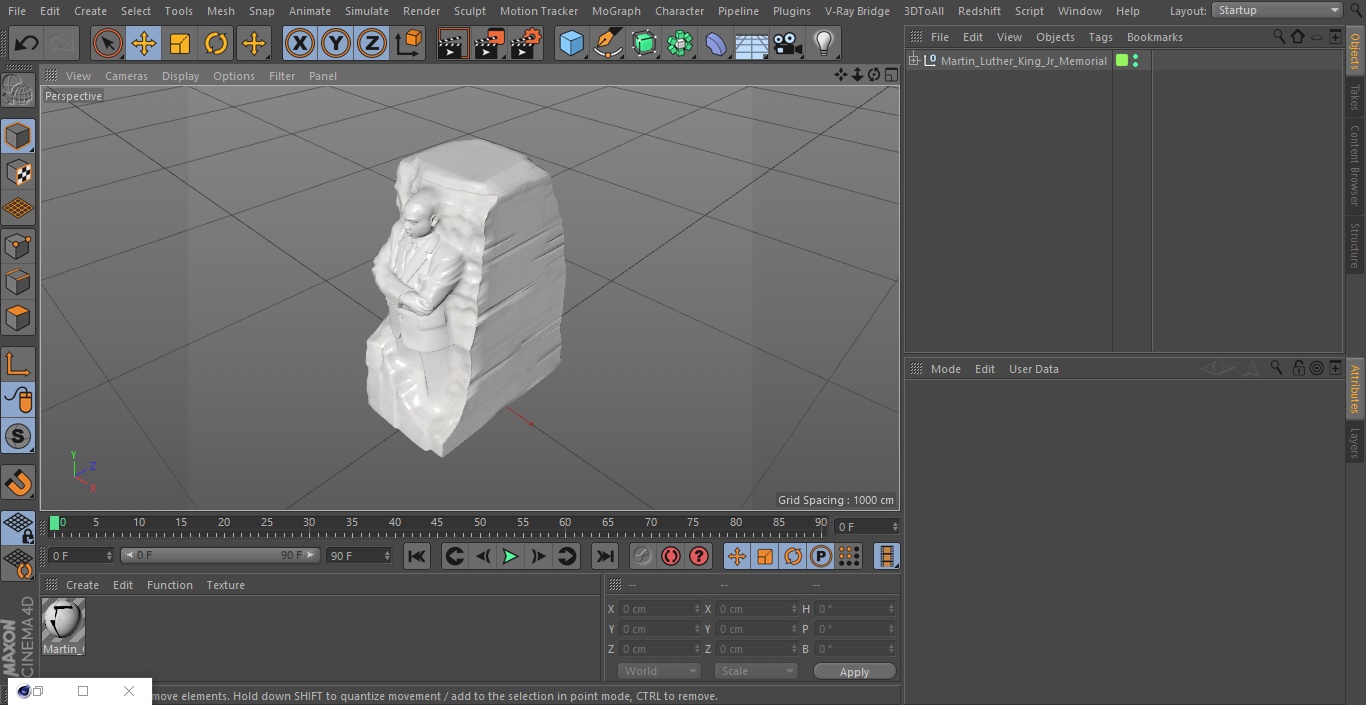This screenshot has width=1366, height=705.
Task: Play the animation forward
Action: (x=510, y=556)
